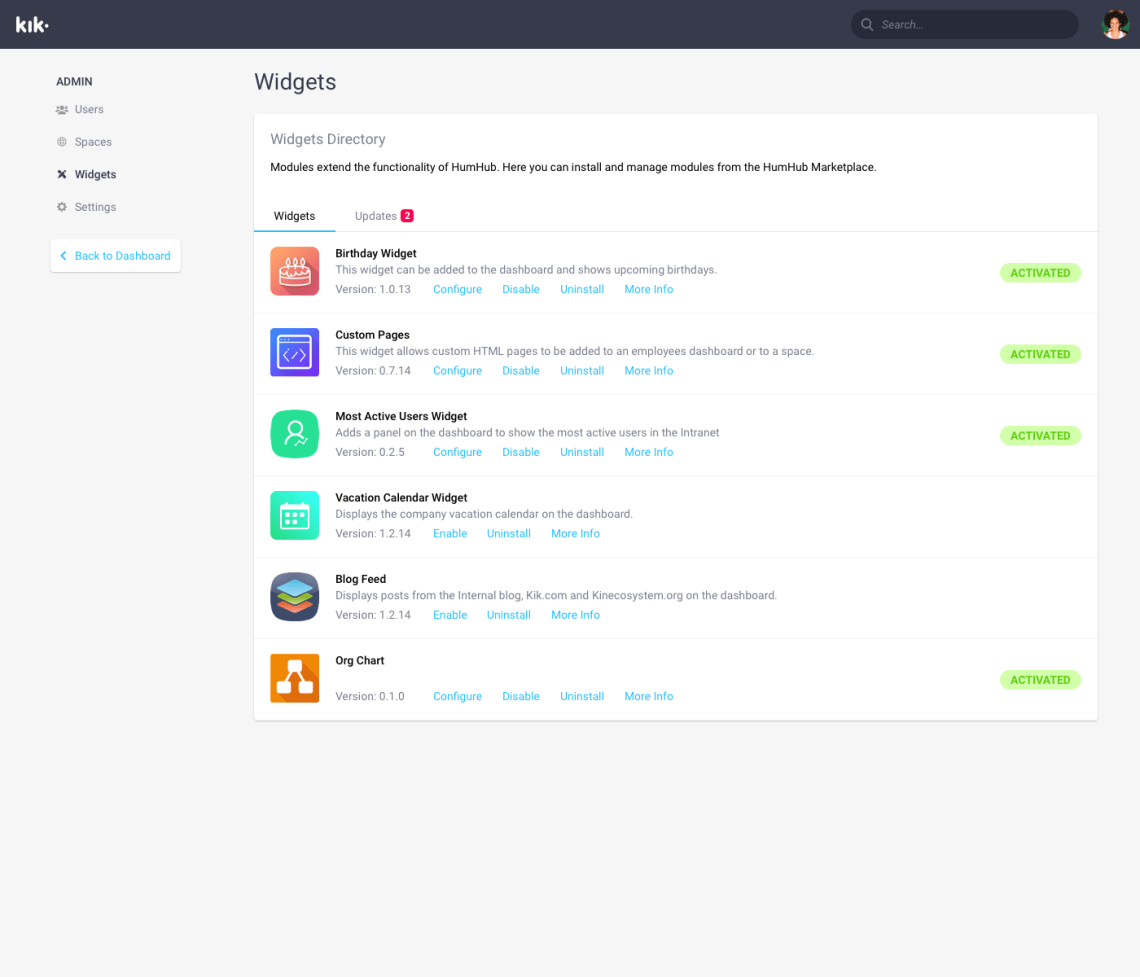Disable the Birthday Widget

520,289
